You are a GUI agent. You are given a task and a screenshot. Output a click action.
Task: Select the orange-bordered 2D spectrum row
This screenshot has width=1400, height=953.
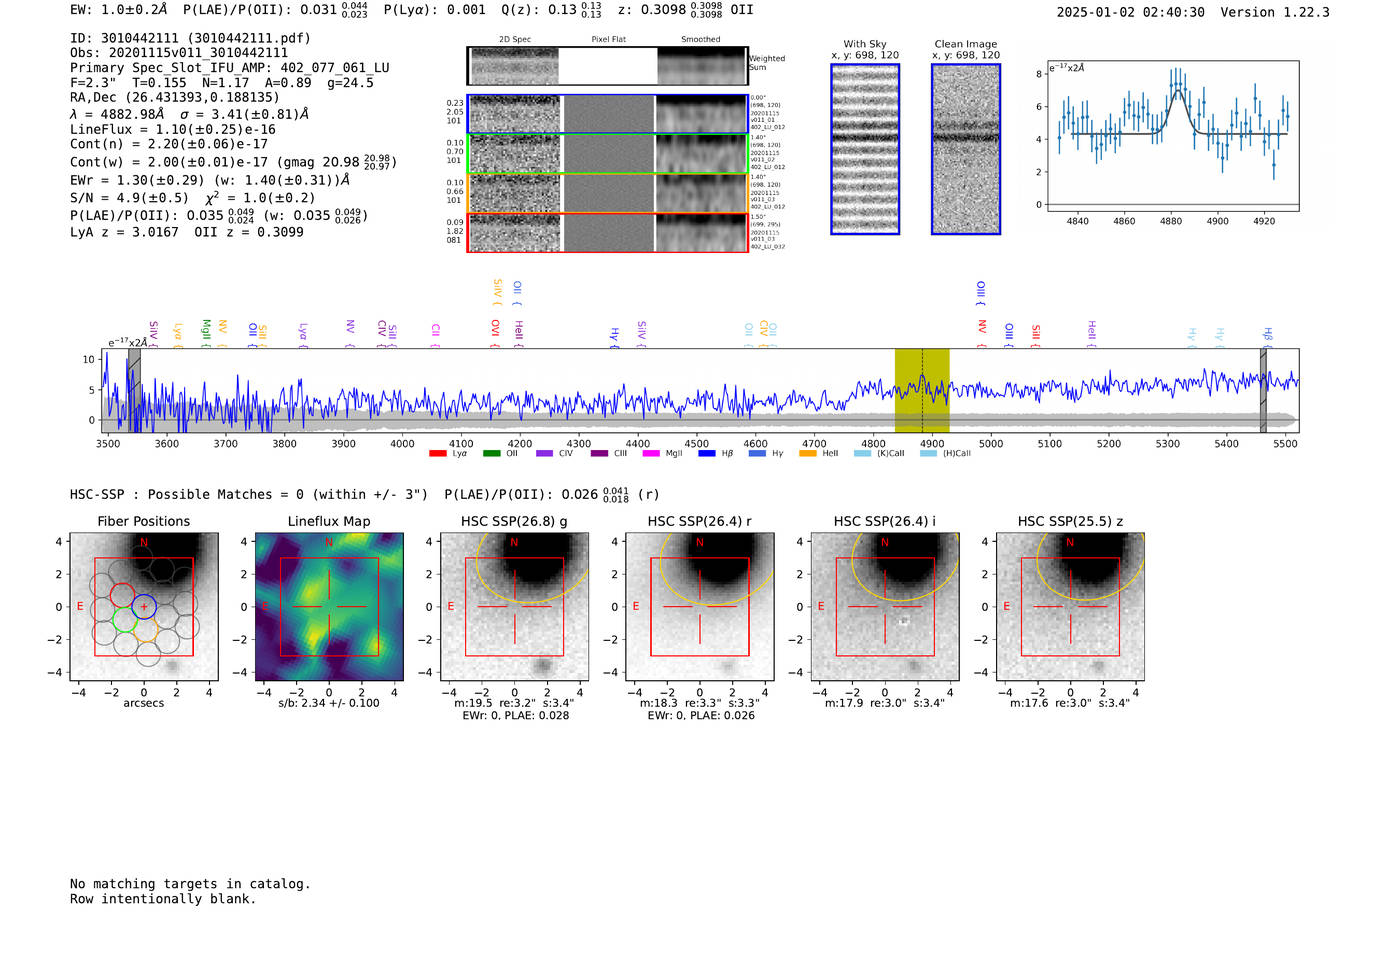[608, 193]
